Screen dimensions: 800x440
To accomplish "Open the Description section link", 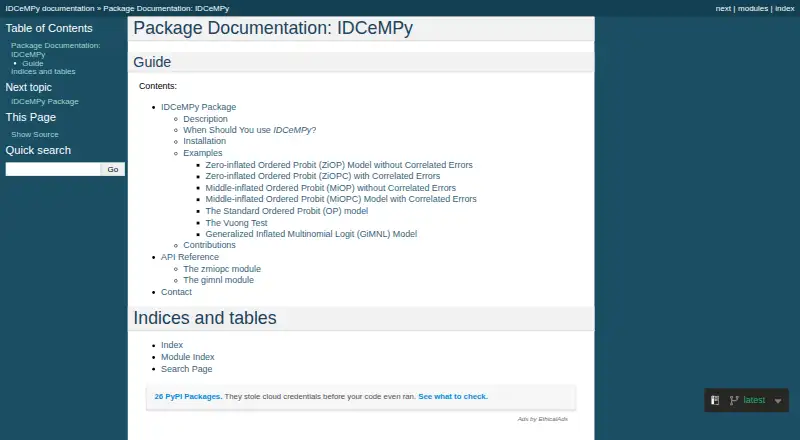I will [x=205, y=119].
